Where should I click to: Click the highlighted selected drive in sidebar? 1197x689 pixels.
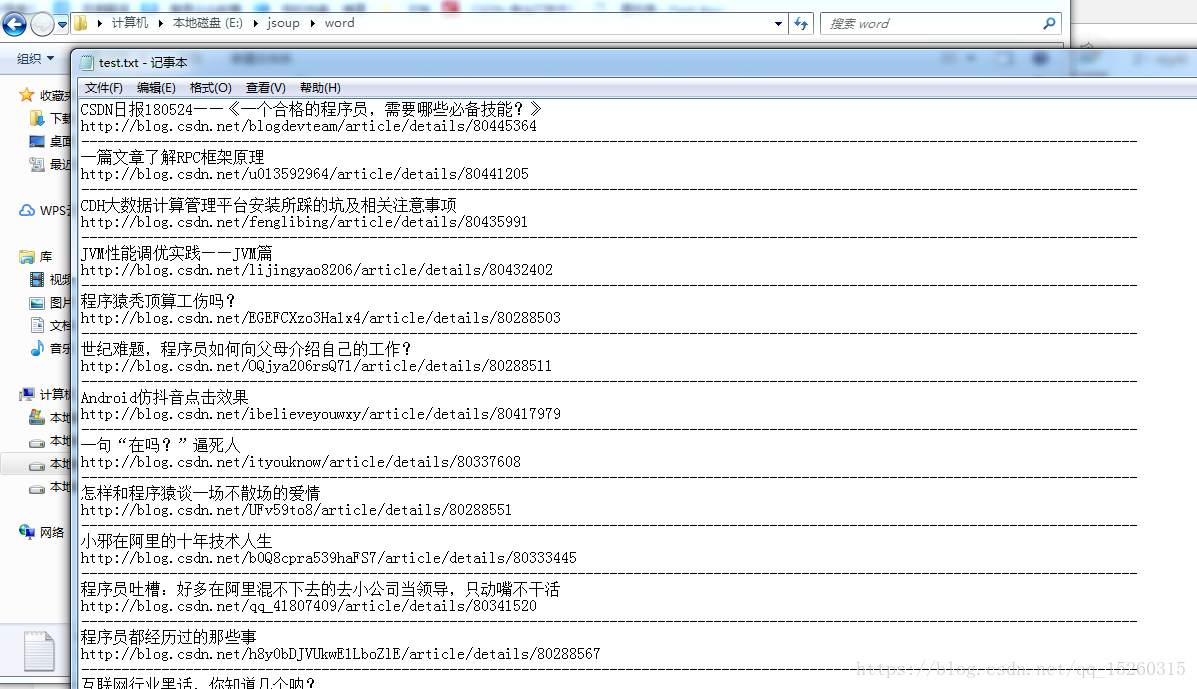pos(37,464)
